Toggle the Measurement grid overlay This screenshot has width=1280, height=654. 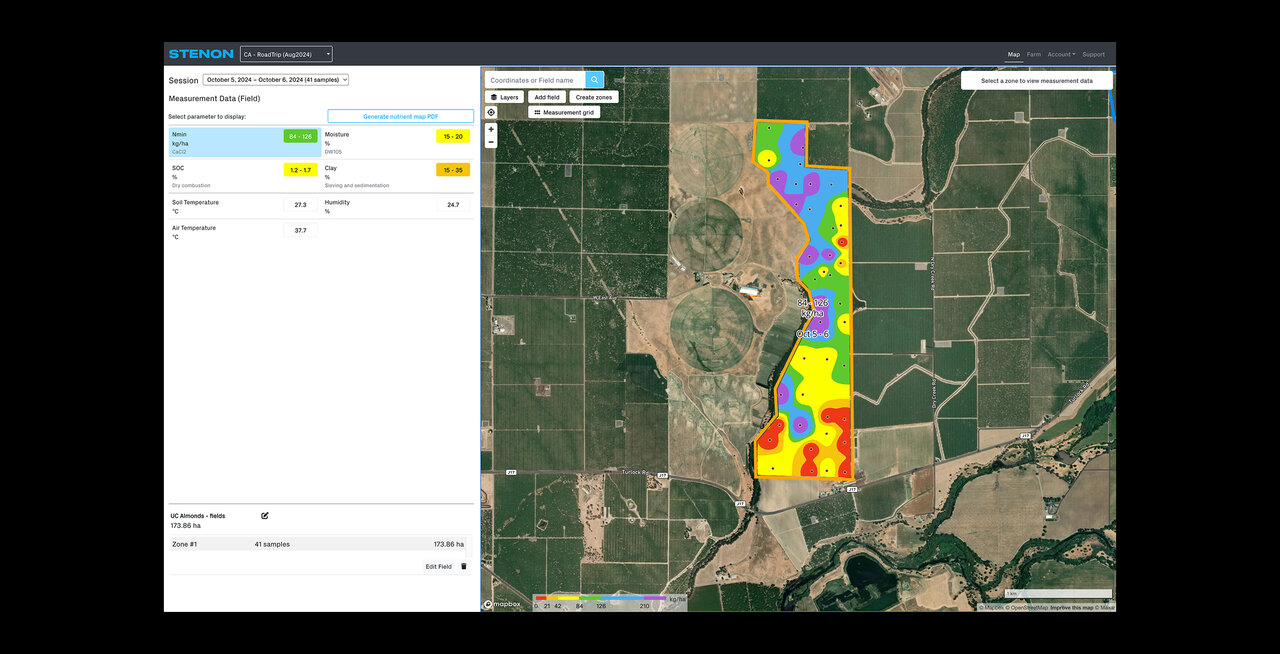pyautogui.click(x=564, y=113)
